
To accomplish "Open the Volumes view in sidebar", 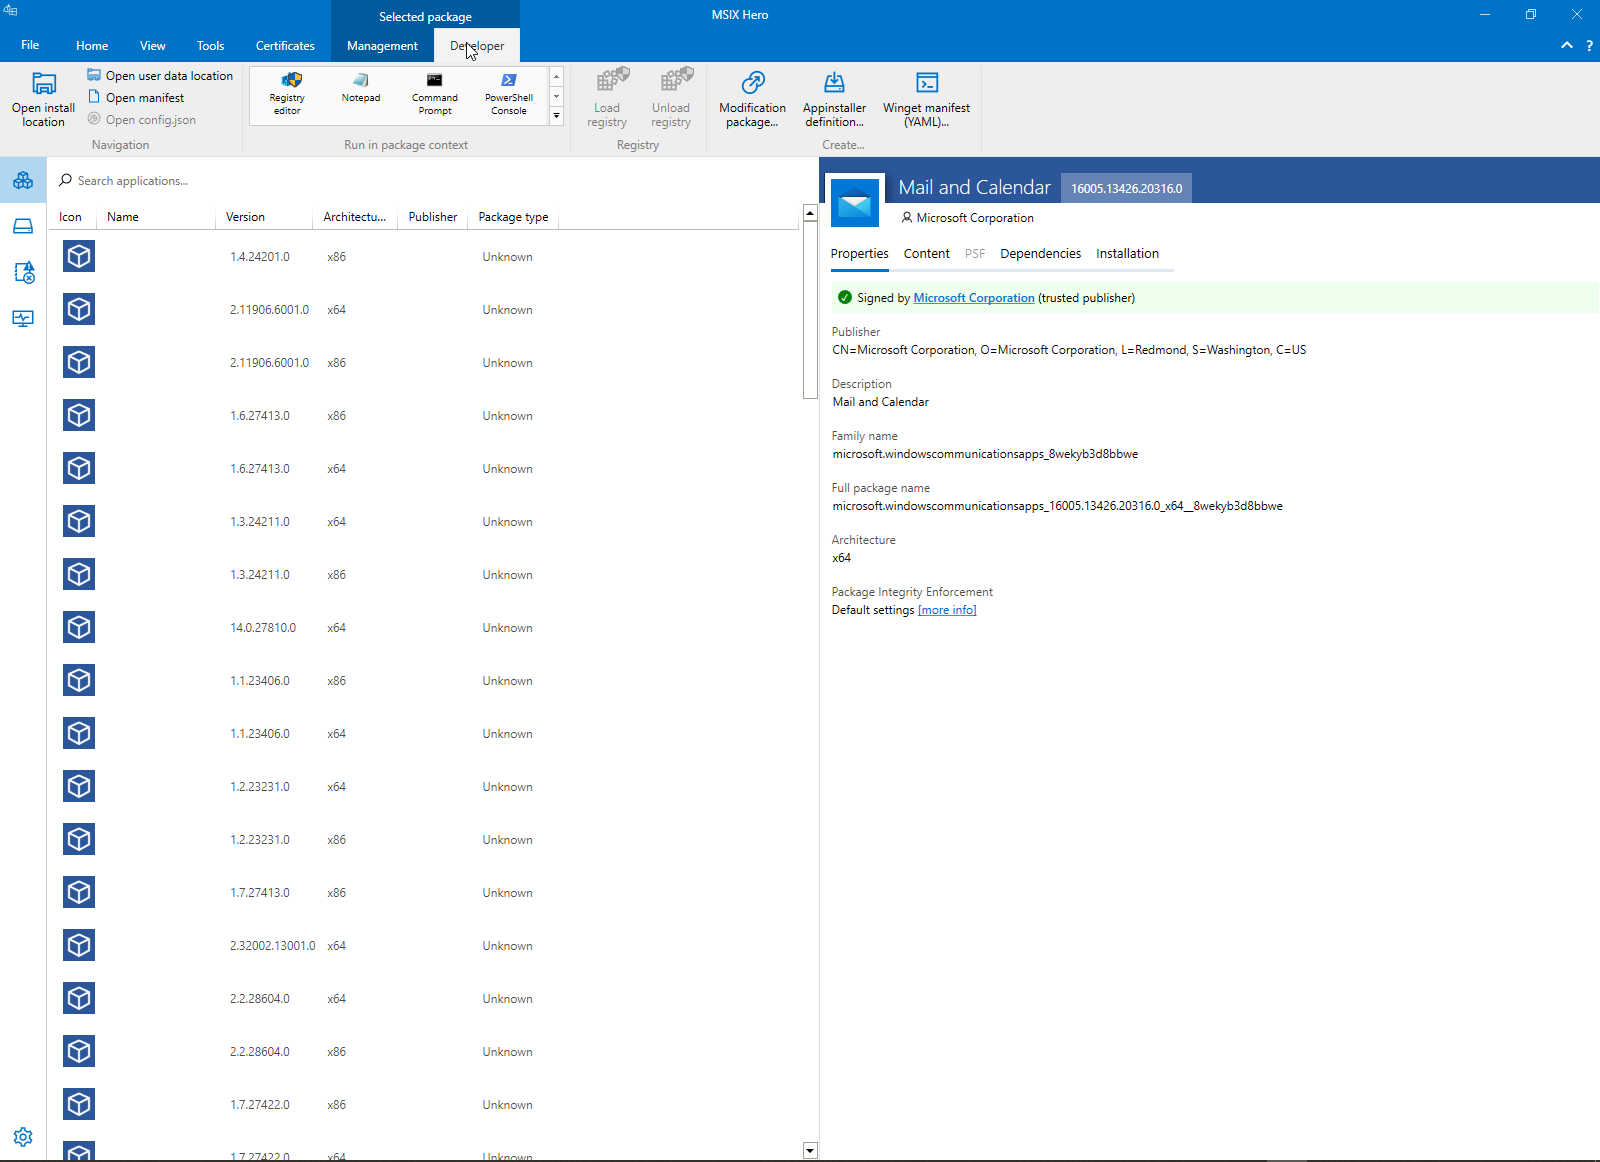I will tap(23, 227).
